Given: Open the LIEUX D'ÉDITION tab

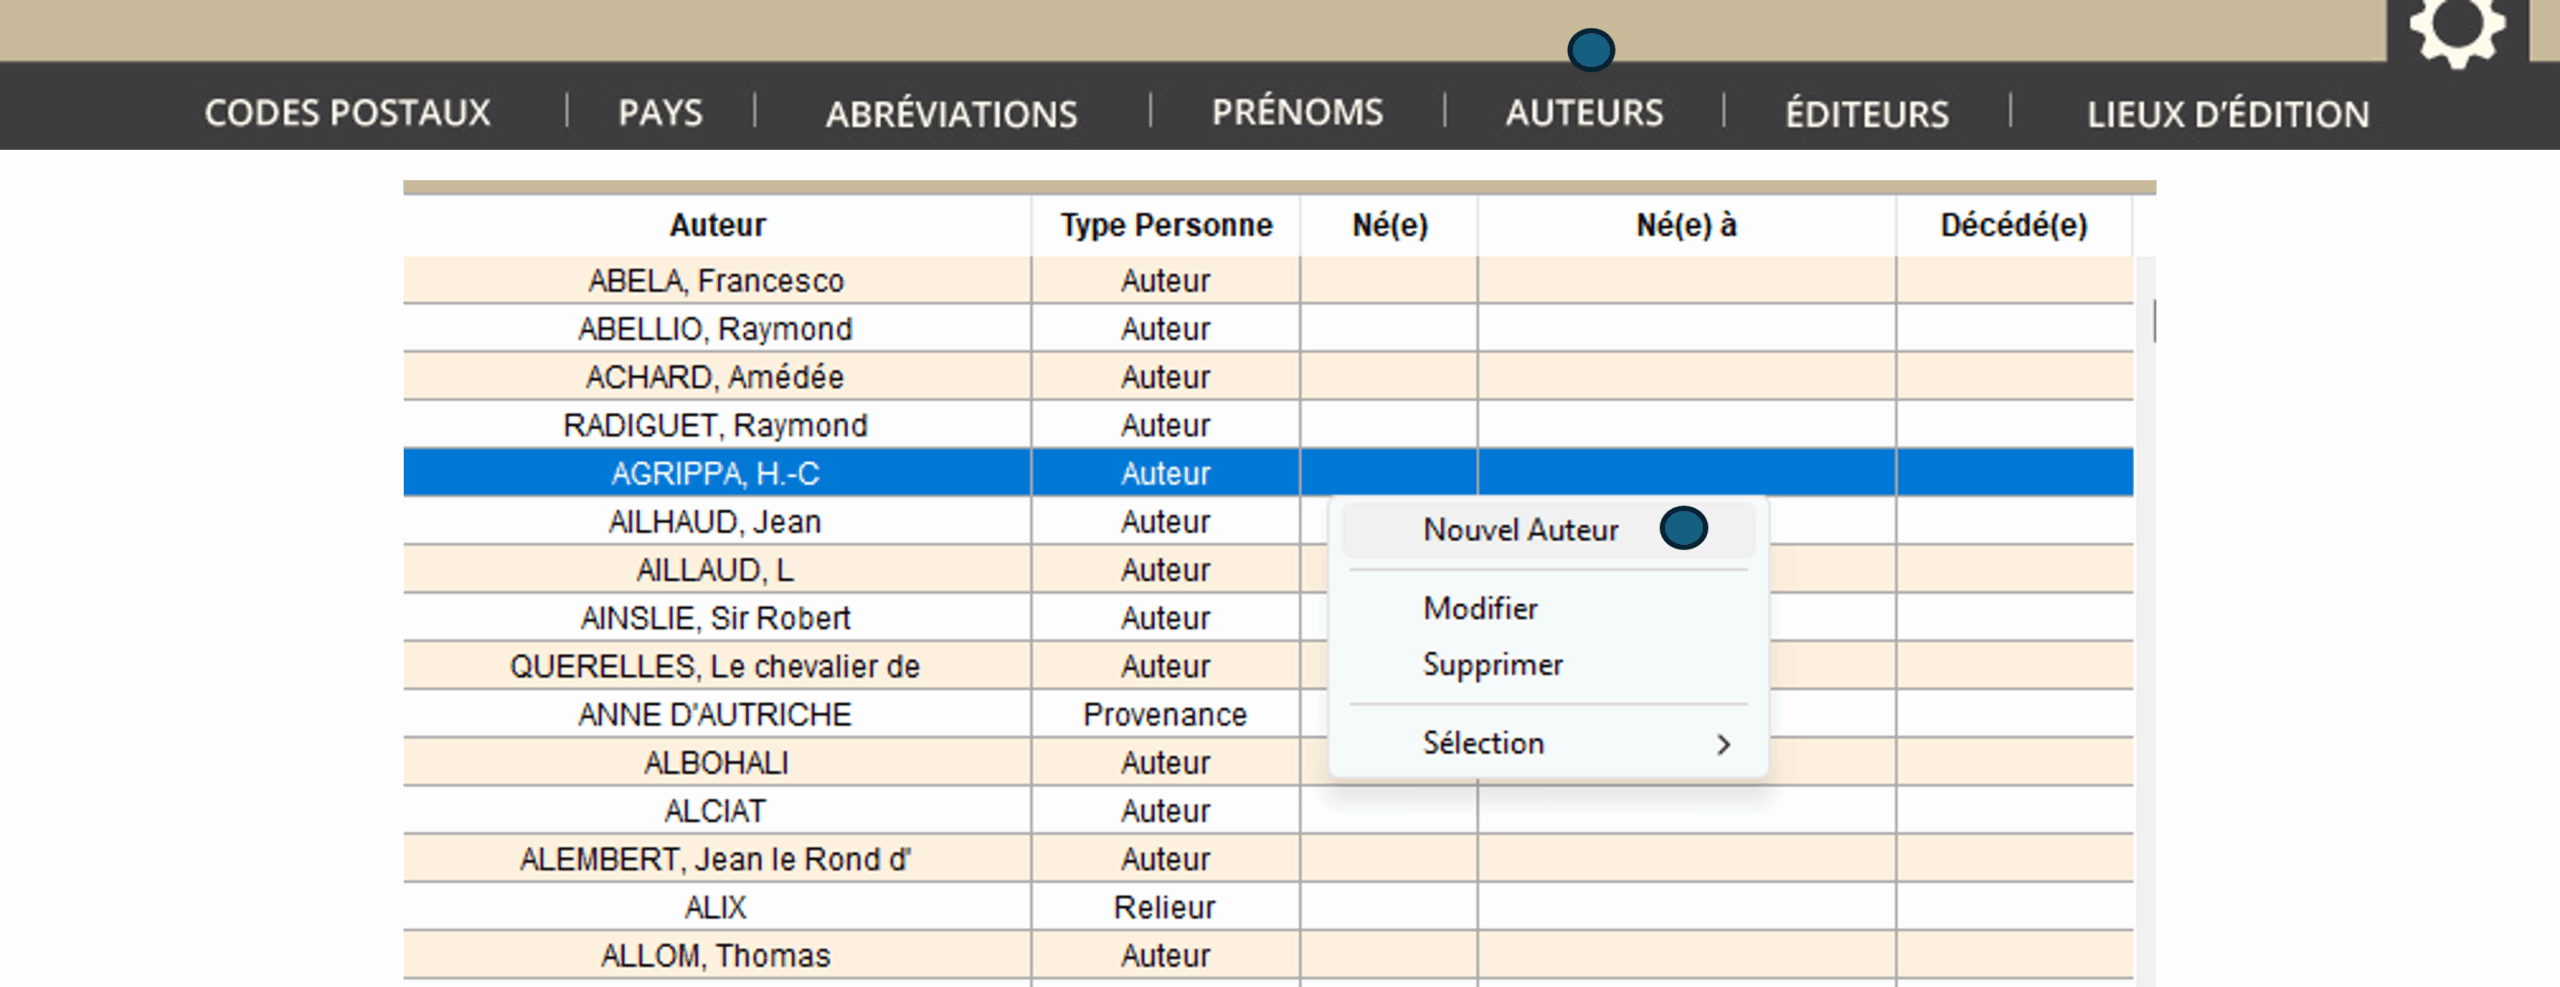Looking at the screenshot, I should [x=2227, y=114].
